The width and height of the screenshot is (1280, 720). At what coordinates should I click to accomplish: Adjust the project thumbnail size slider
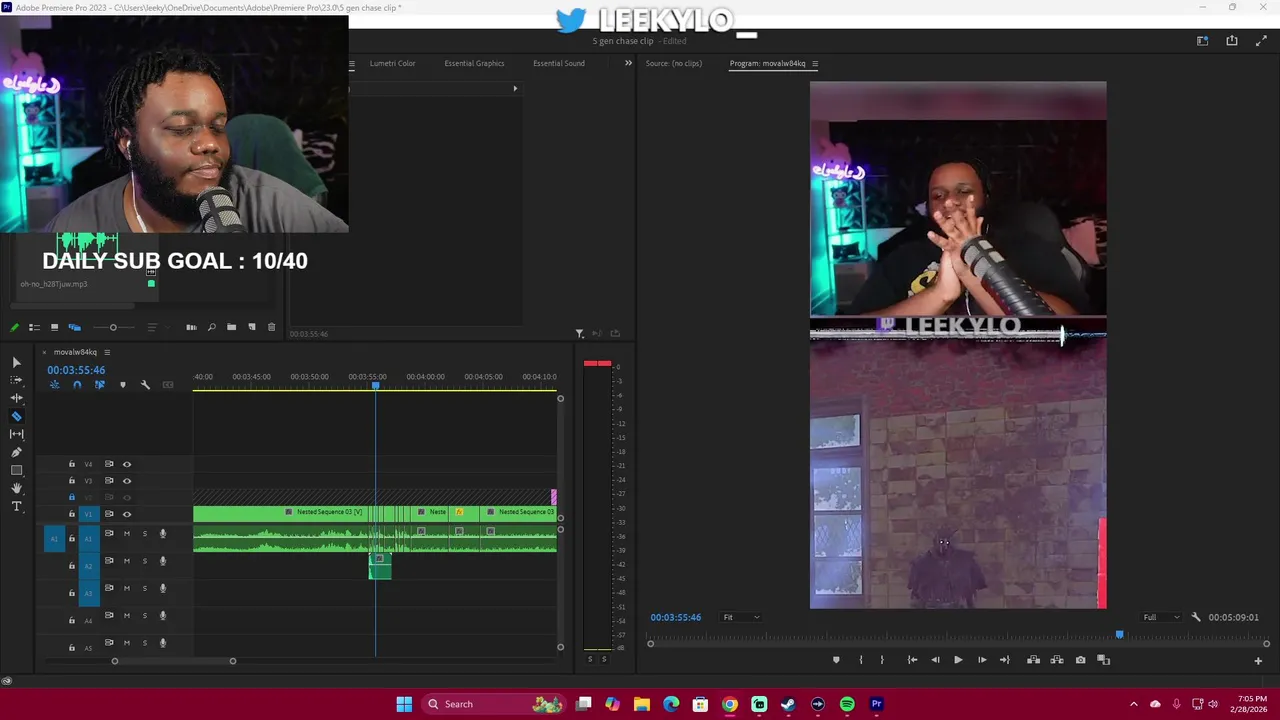click(x=113, y=327)
